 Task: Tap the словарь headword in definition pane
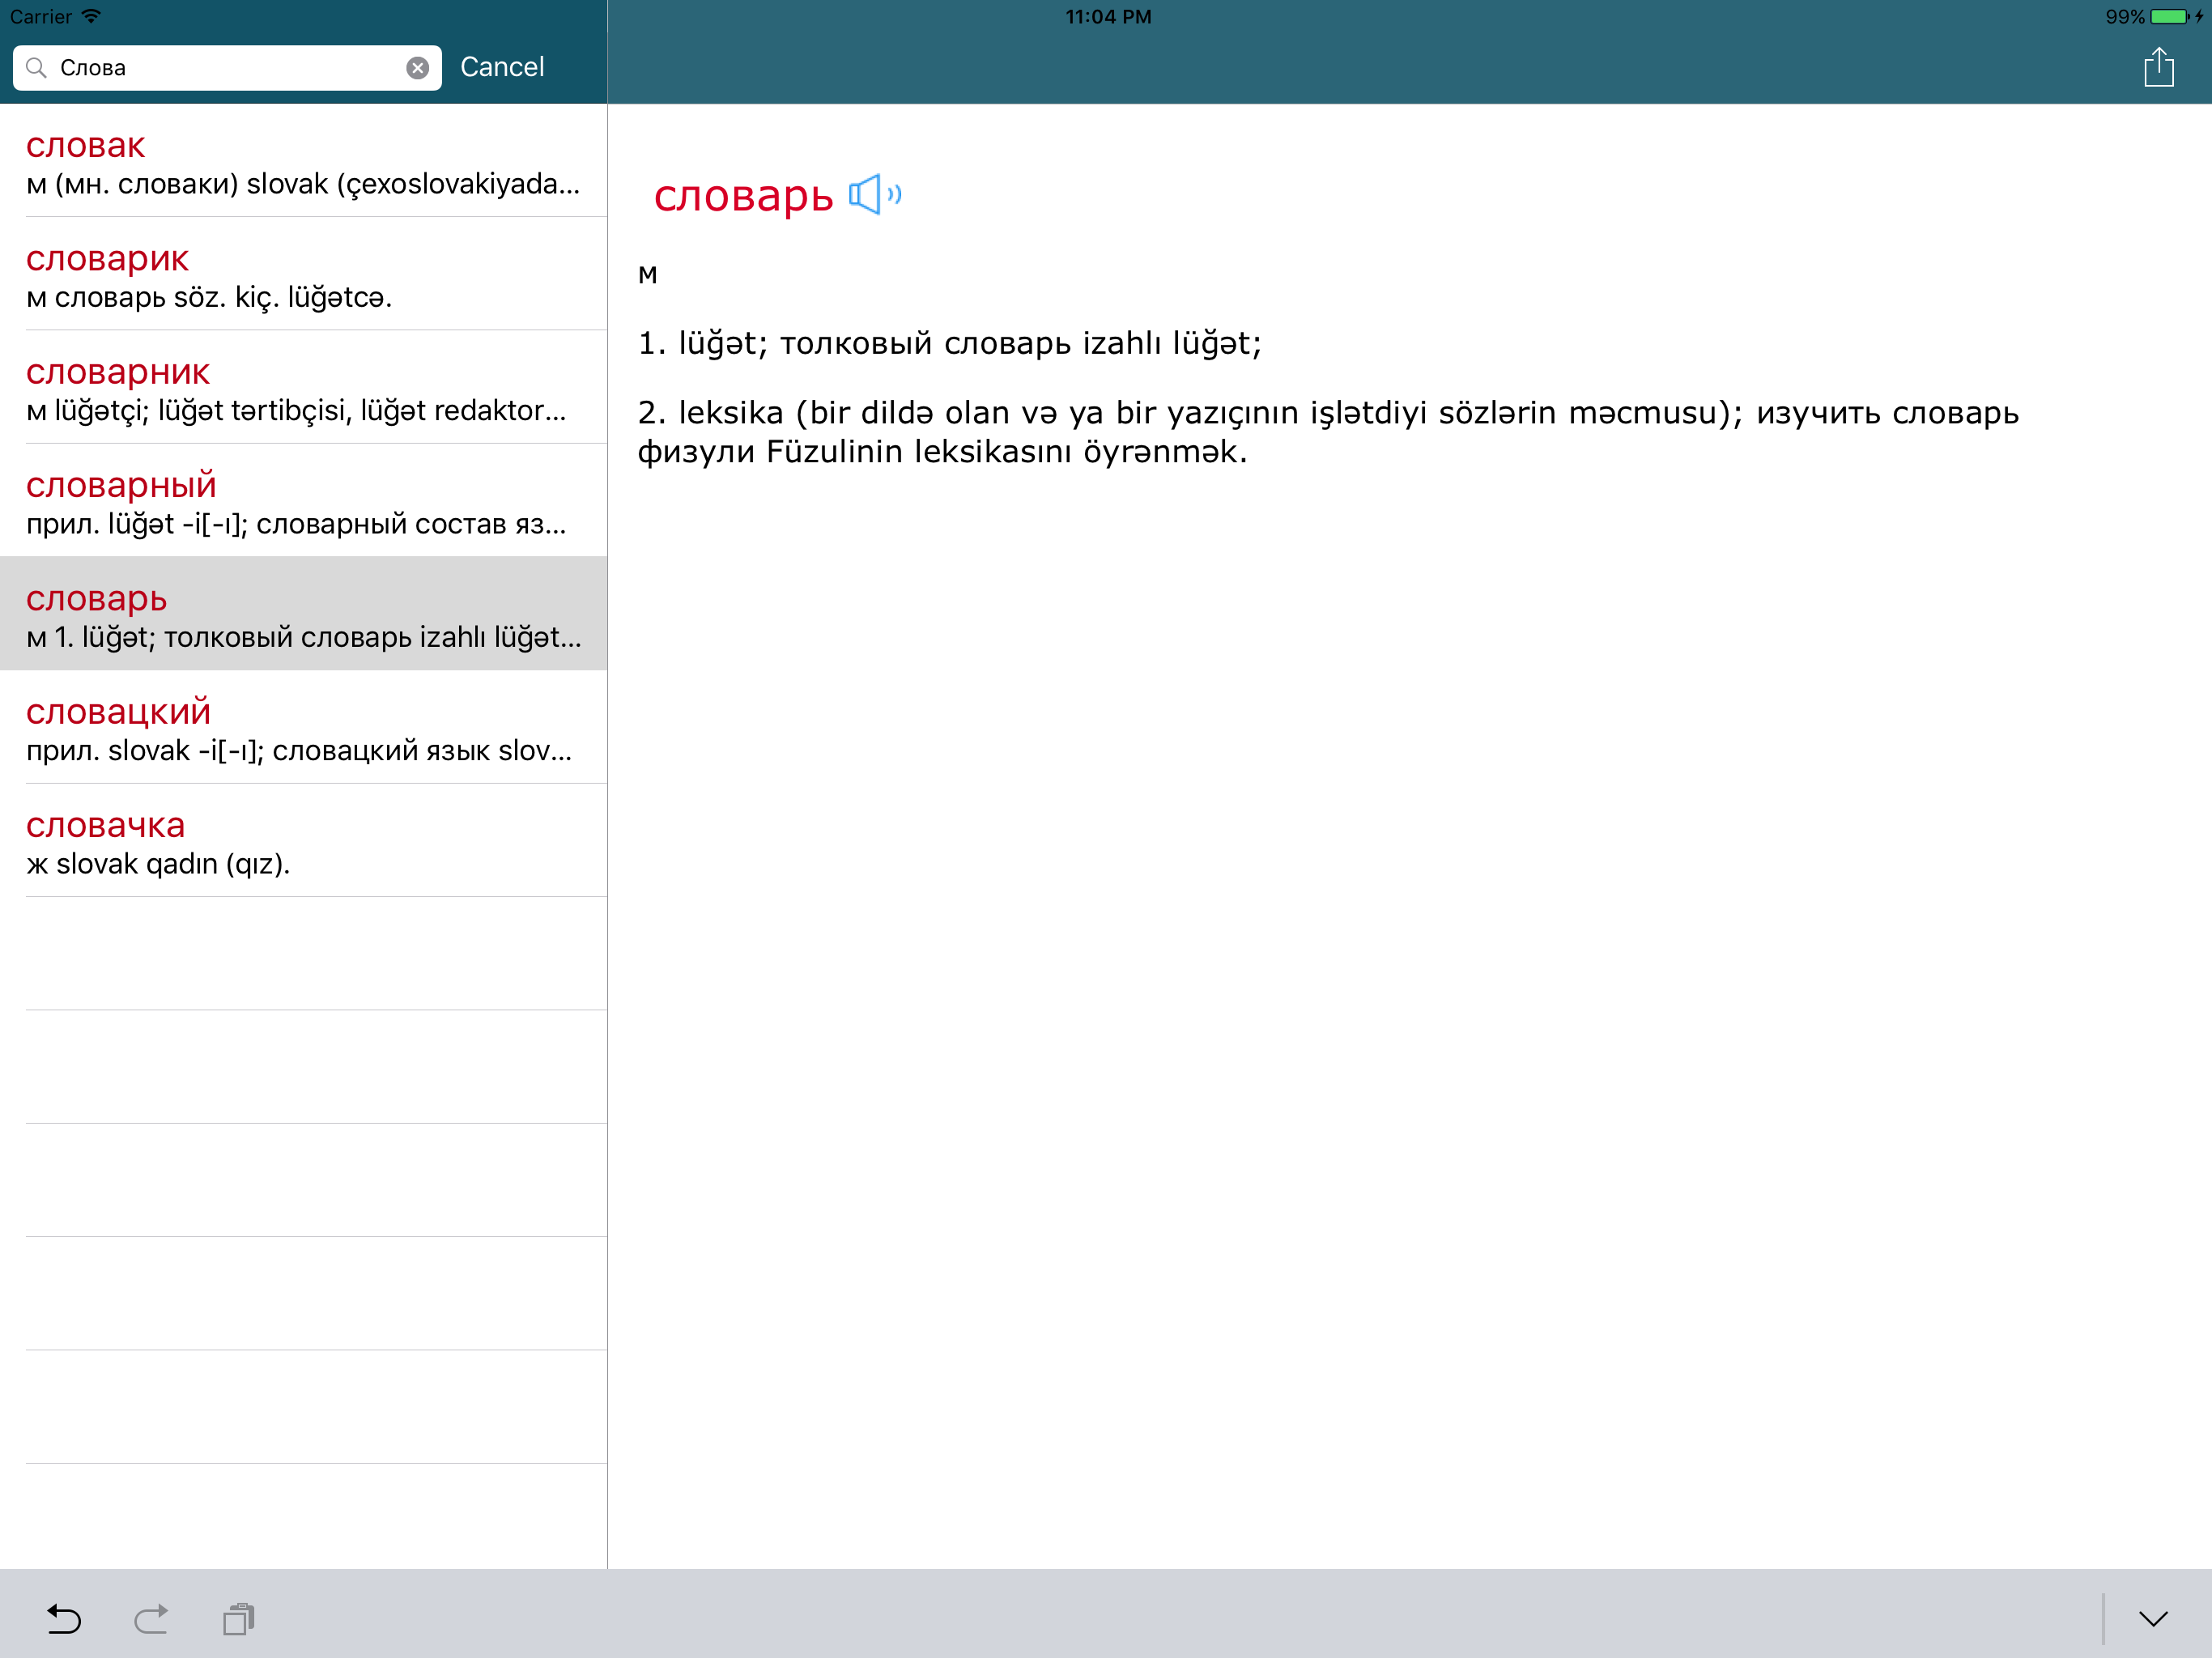point(743,196)
